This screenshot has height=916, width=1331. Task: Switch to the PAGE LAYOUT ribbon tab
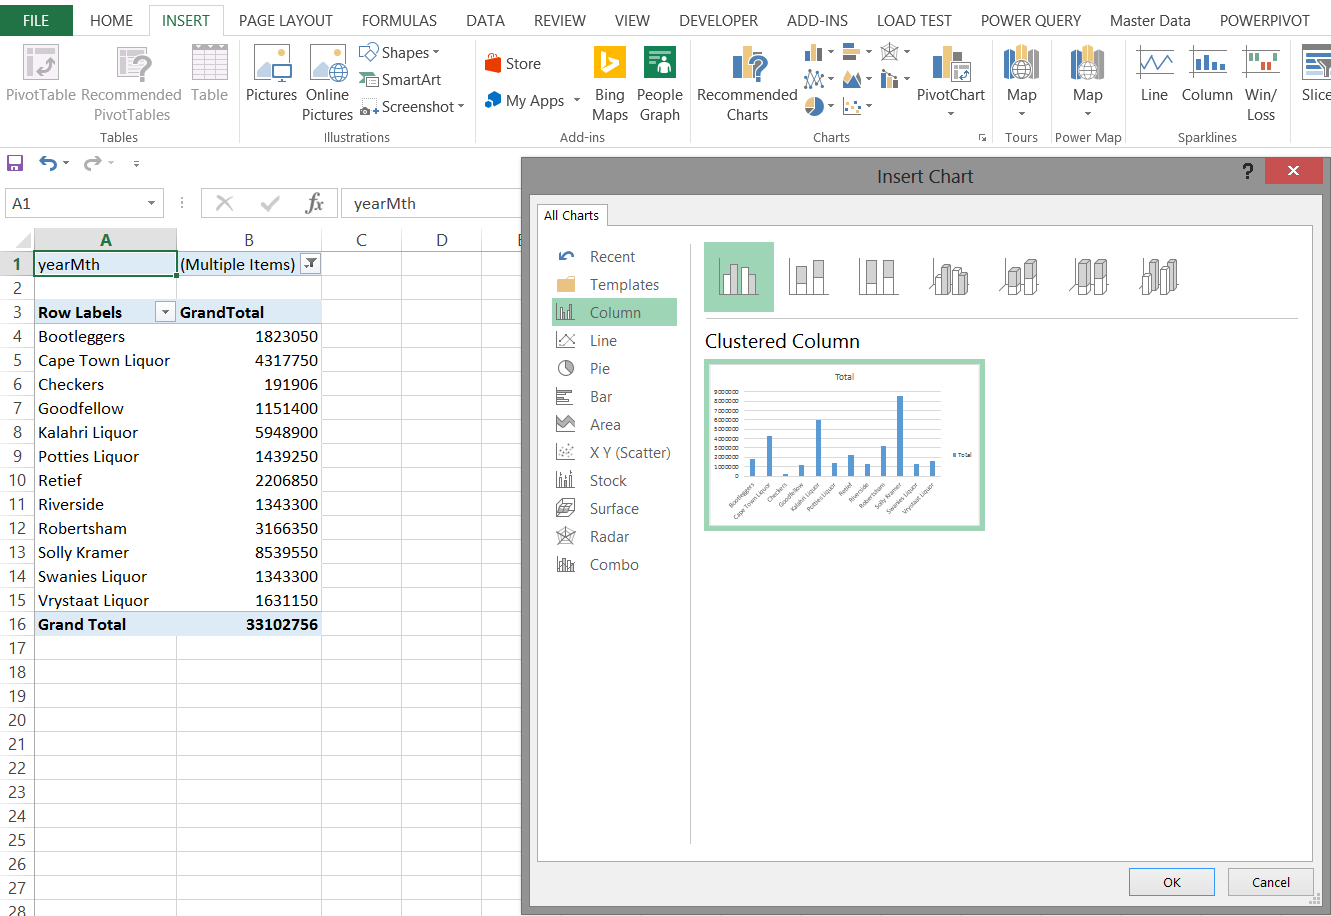coord(285,20)
